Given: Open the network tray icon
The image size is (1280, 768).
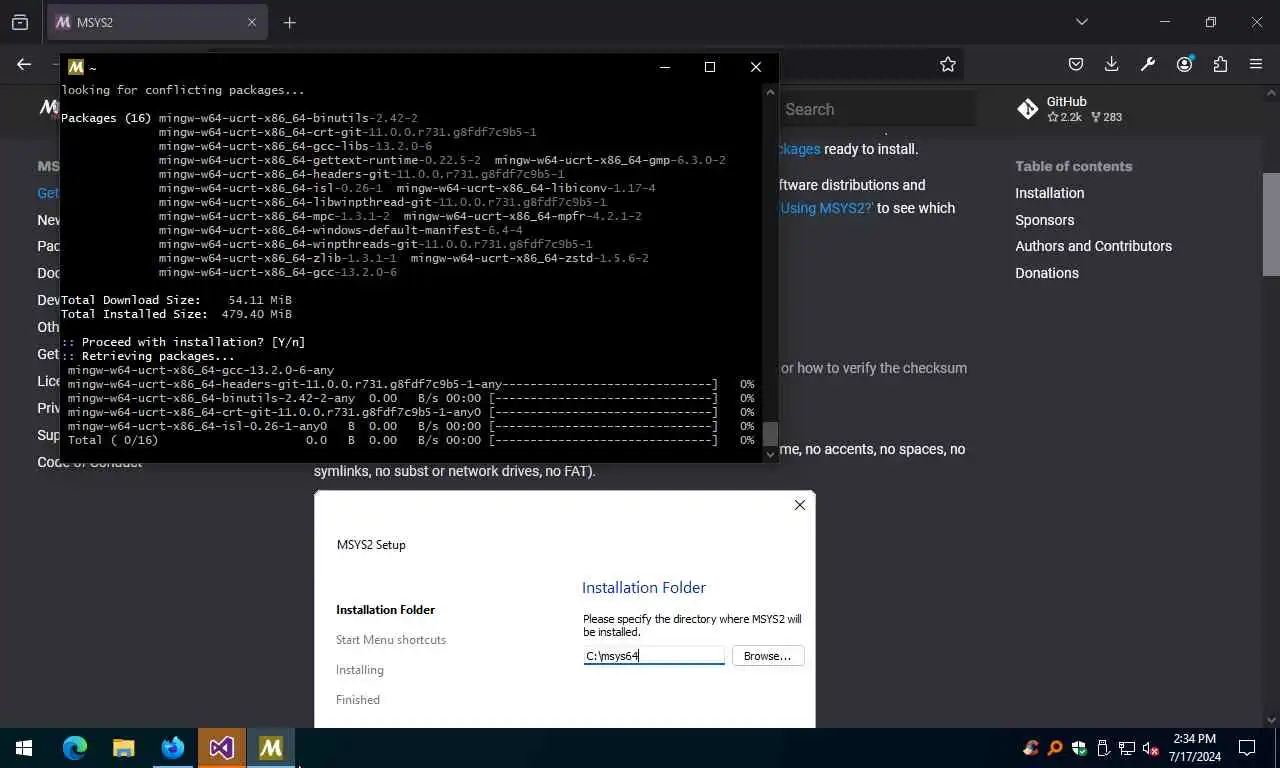Looking at the screenshot, I should 1127,748.
